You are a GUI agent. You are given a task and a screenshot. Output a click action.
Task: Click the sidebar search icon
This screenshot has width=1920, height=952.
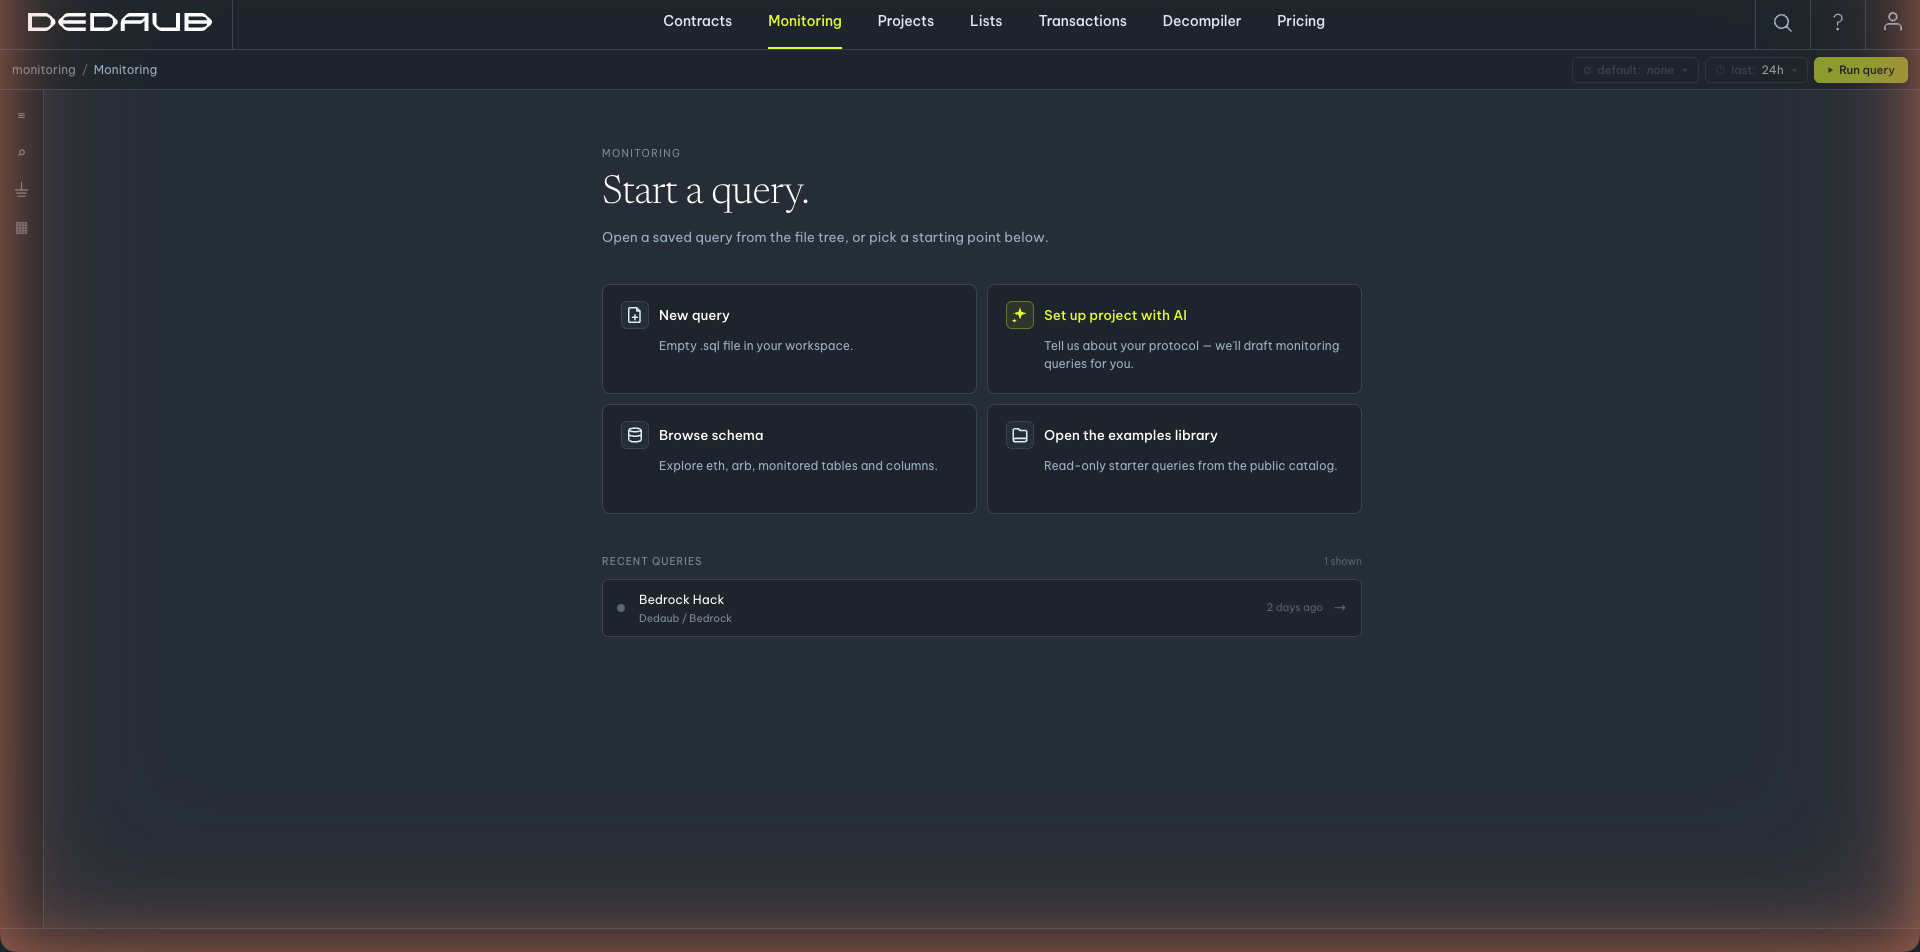(x=21, y=153)
